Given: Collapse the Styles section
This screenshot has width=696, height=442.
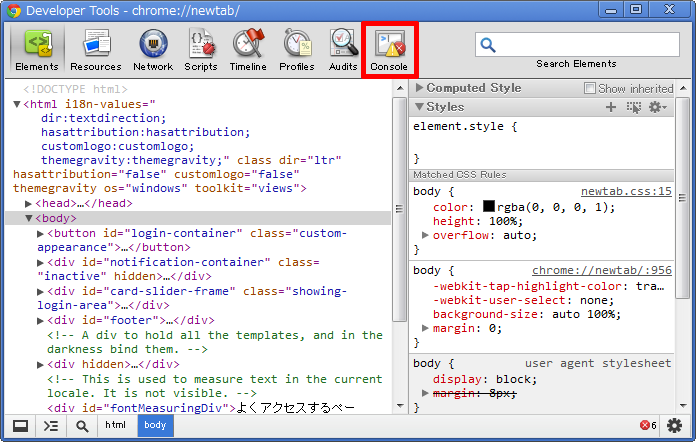Looking at the screenshot, I should (419, 107).
